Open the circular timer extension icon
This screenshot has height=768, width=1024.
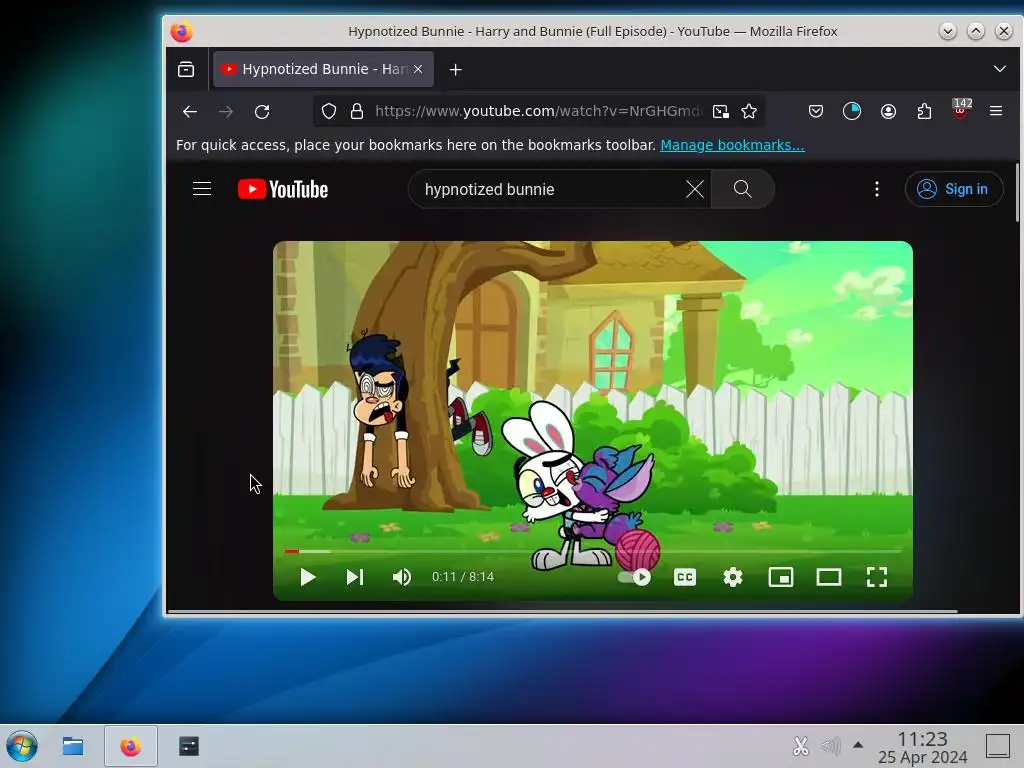point(852,112)
